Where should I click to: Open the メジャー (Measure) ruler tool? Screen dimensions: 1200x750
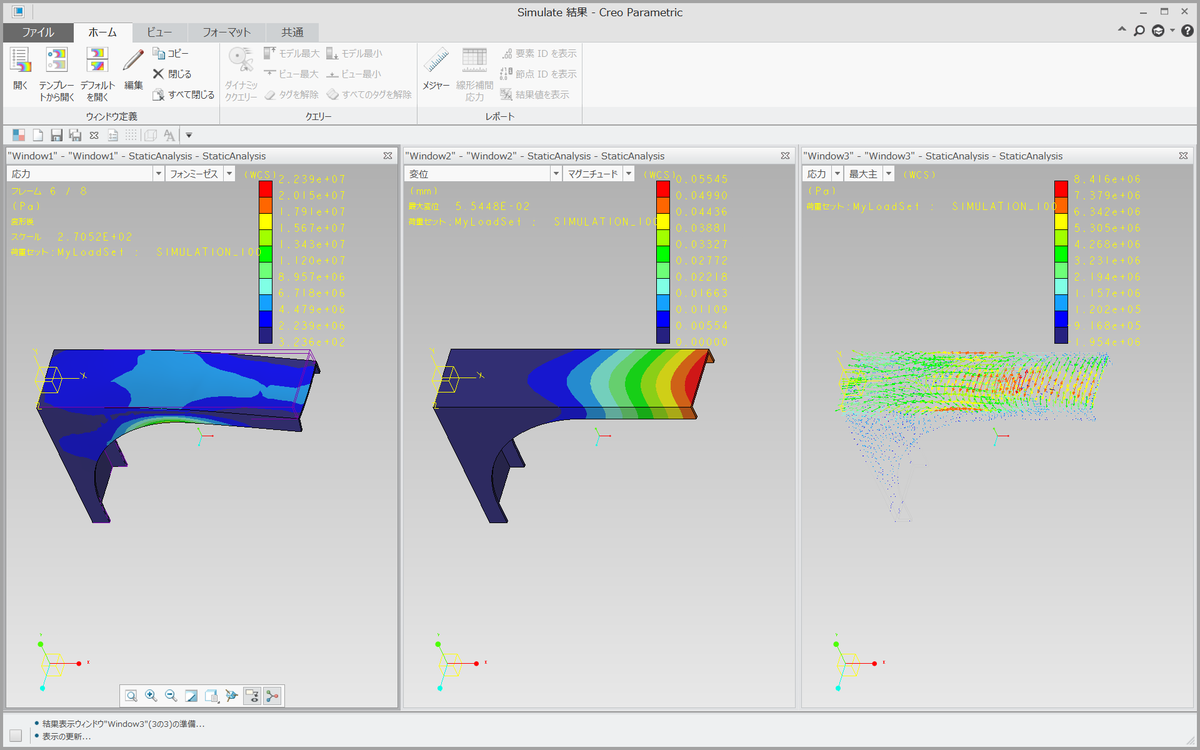pyautogui.click(x=436, y=68)
